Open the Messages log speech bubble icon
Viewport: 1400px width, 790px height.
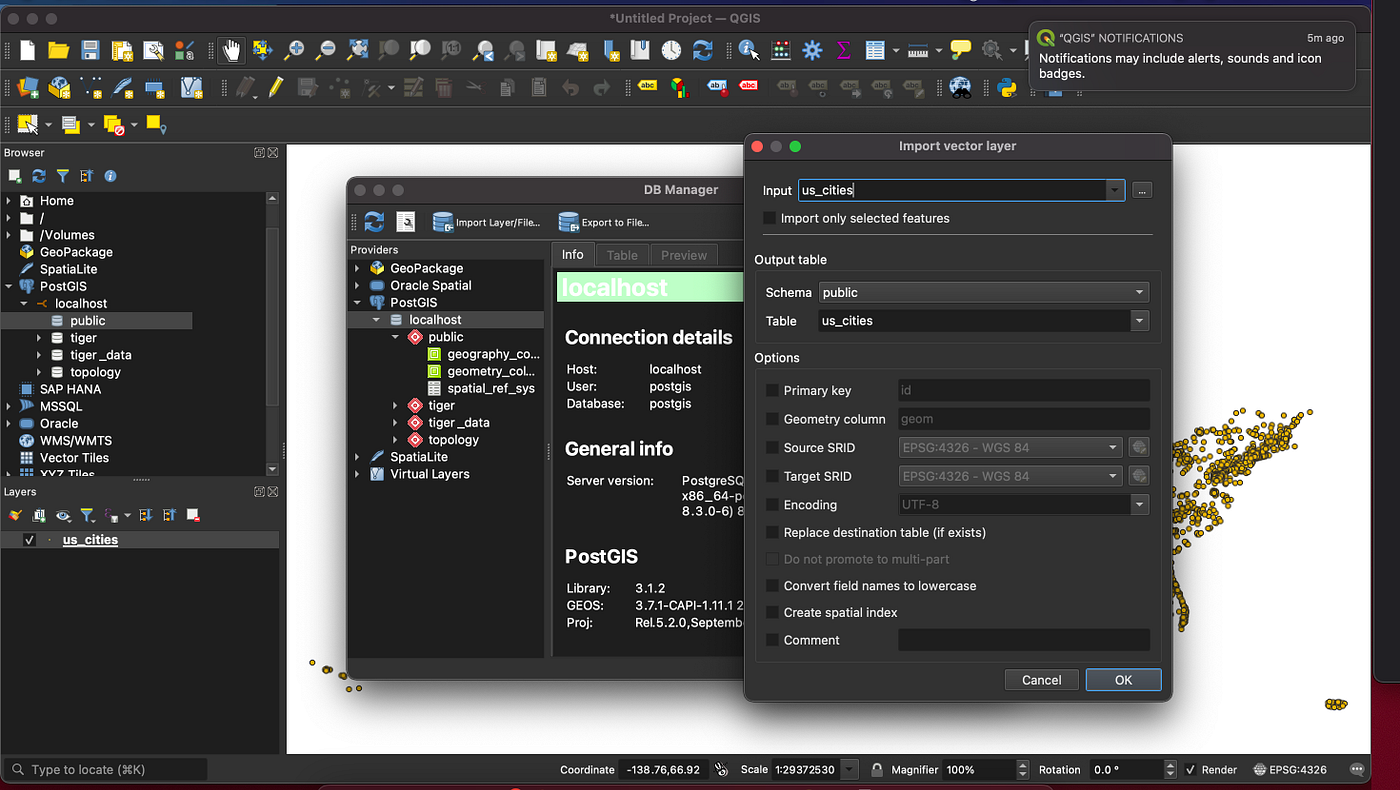(x=1357, y=770)
